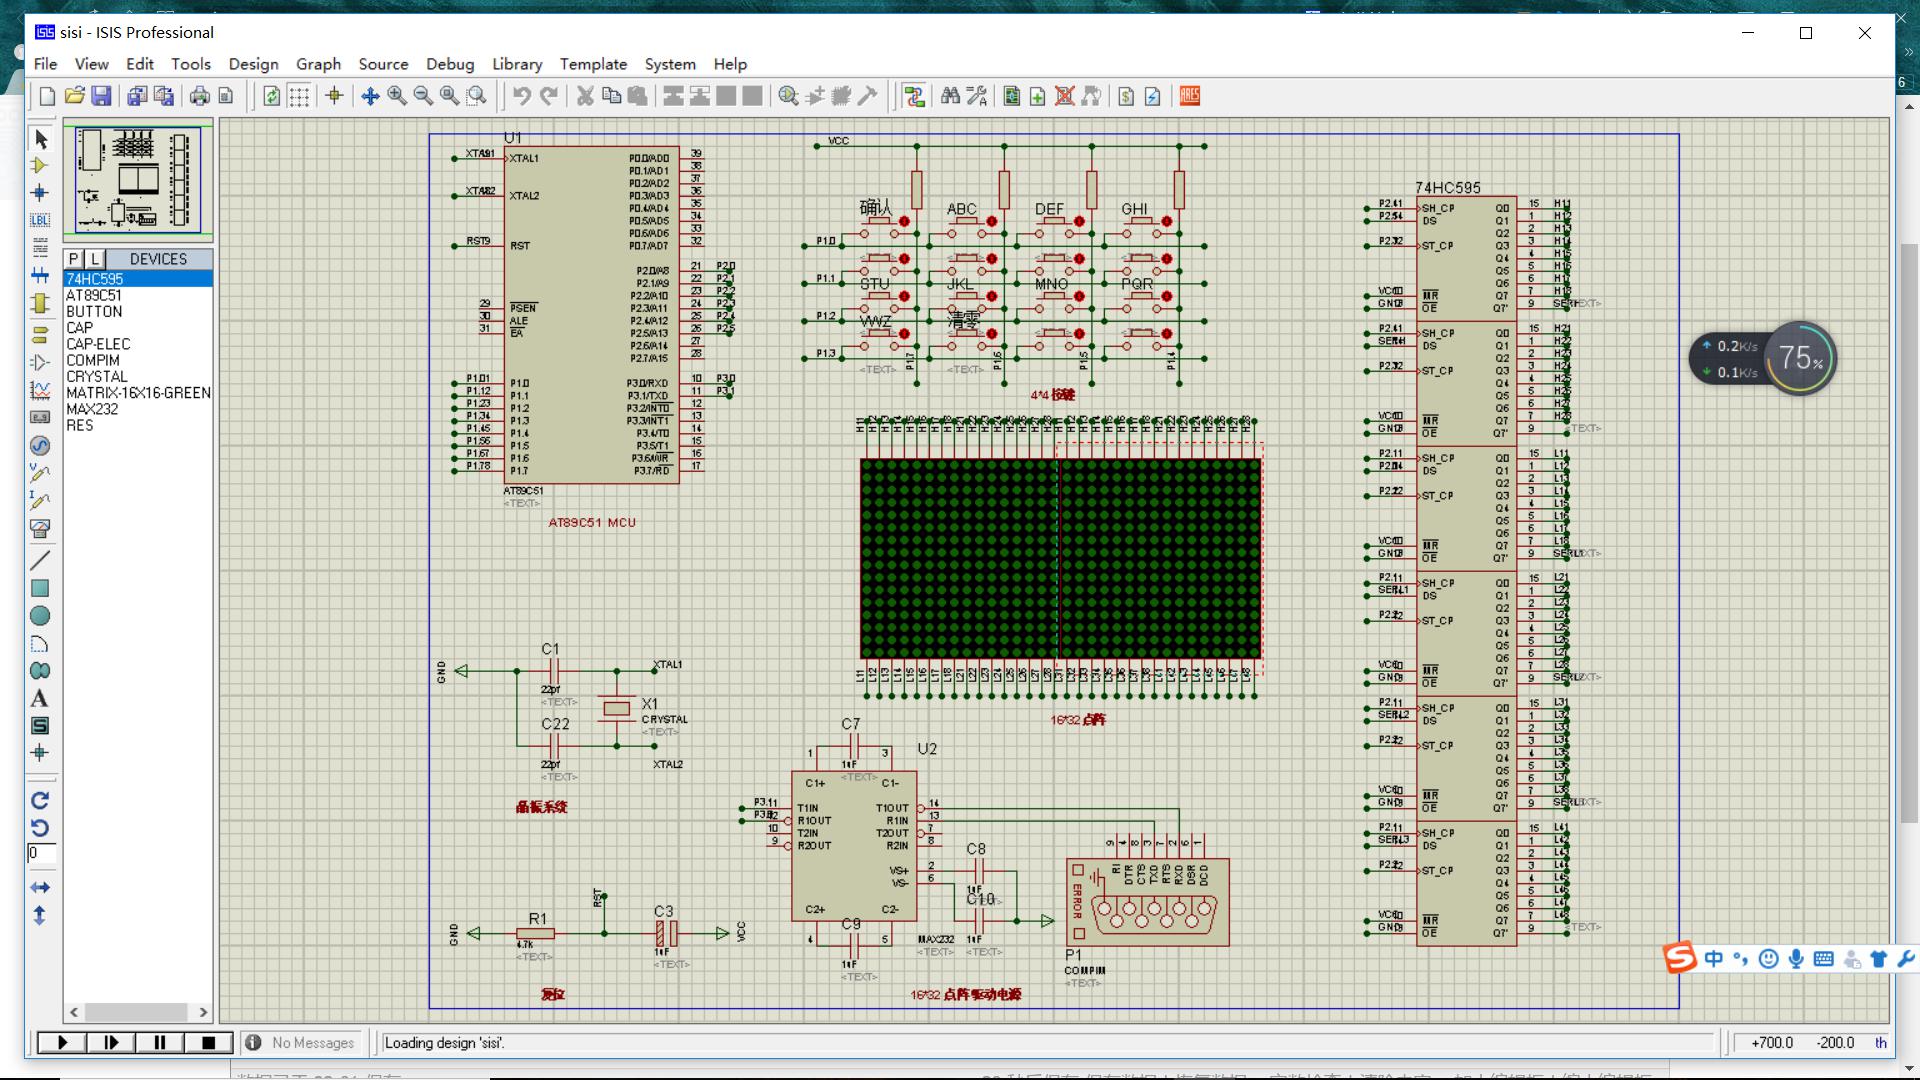1920x1080 pixels.
Task: Select the Device Pins Mode tool
Action: (x=40, y=362)
